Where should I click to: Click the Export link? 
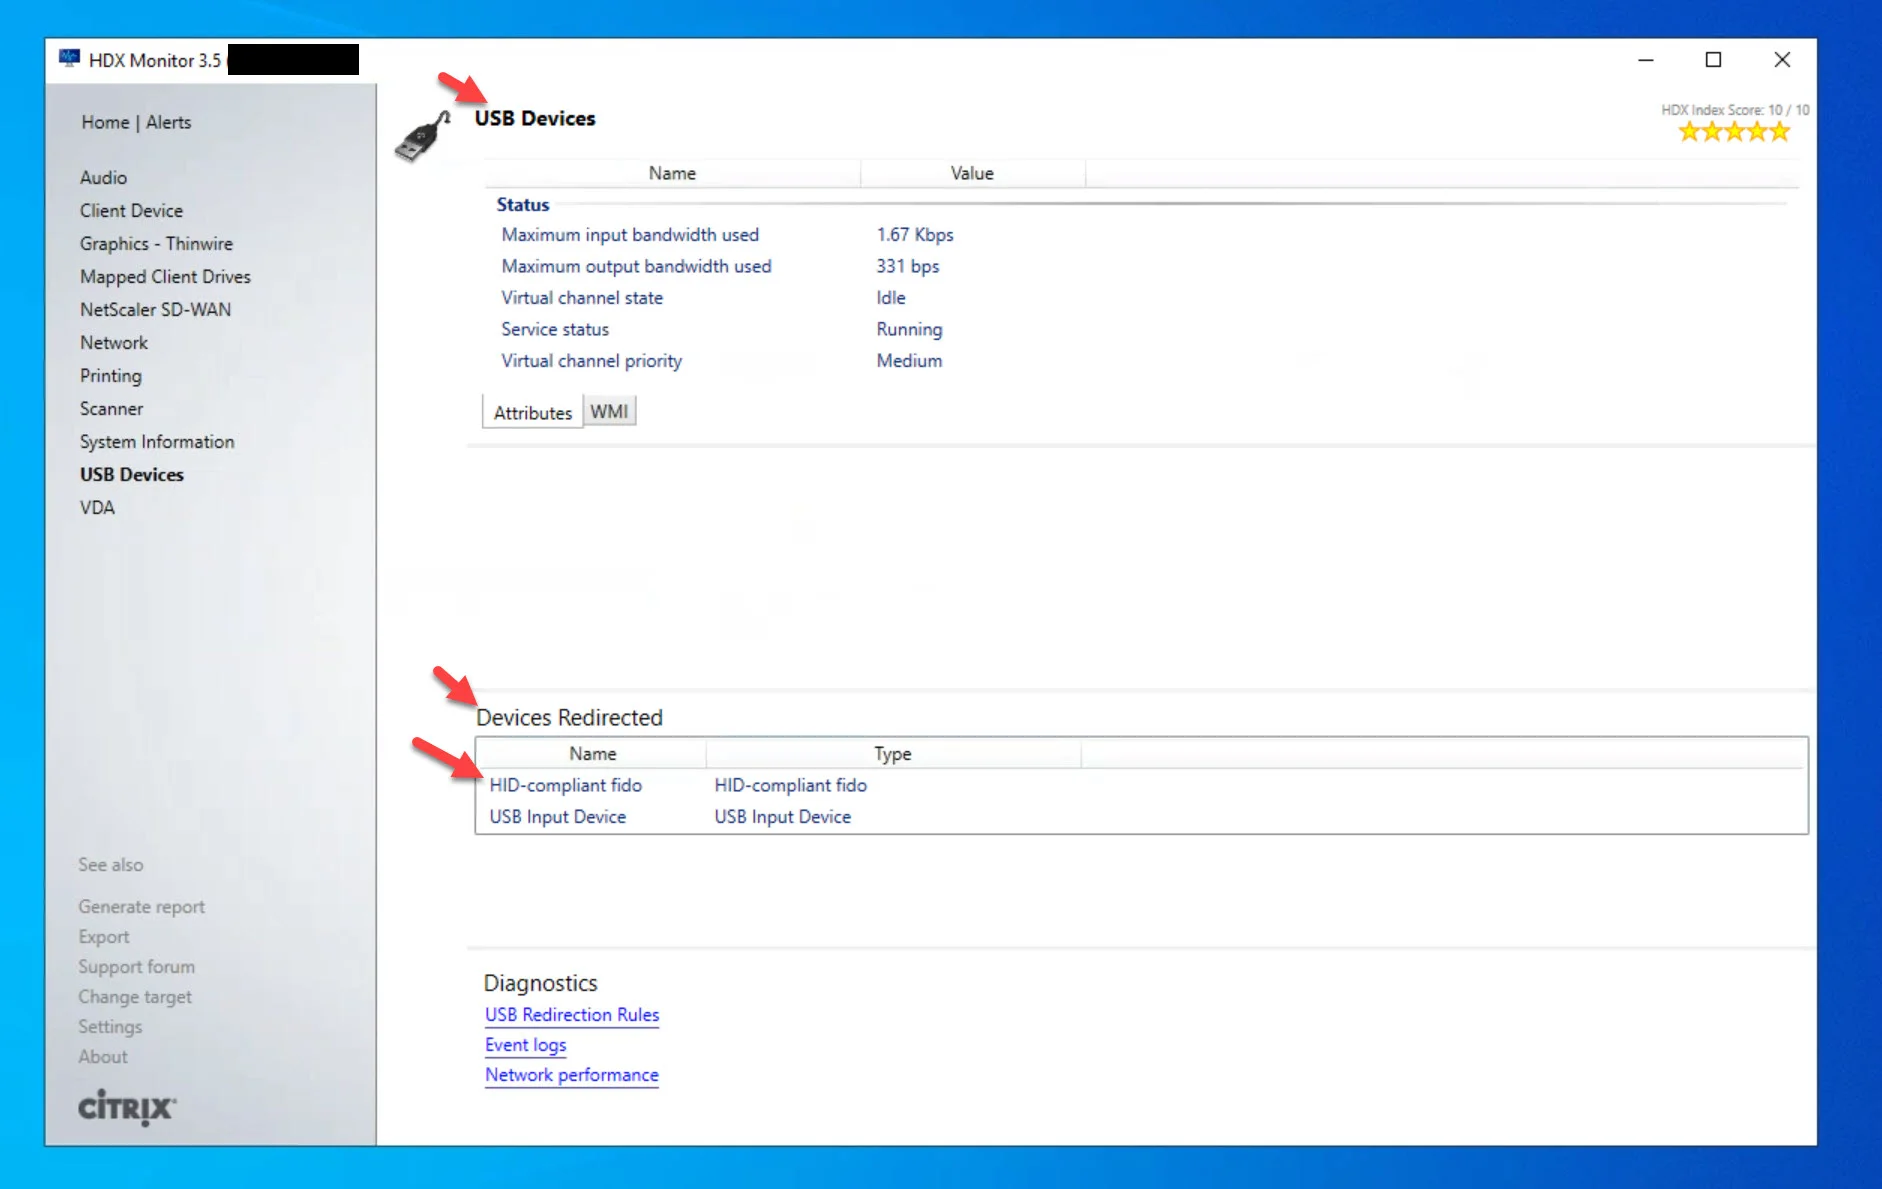point(104,936)
